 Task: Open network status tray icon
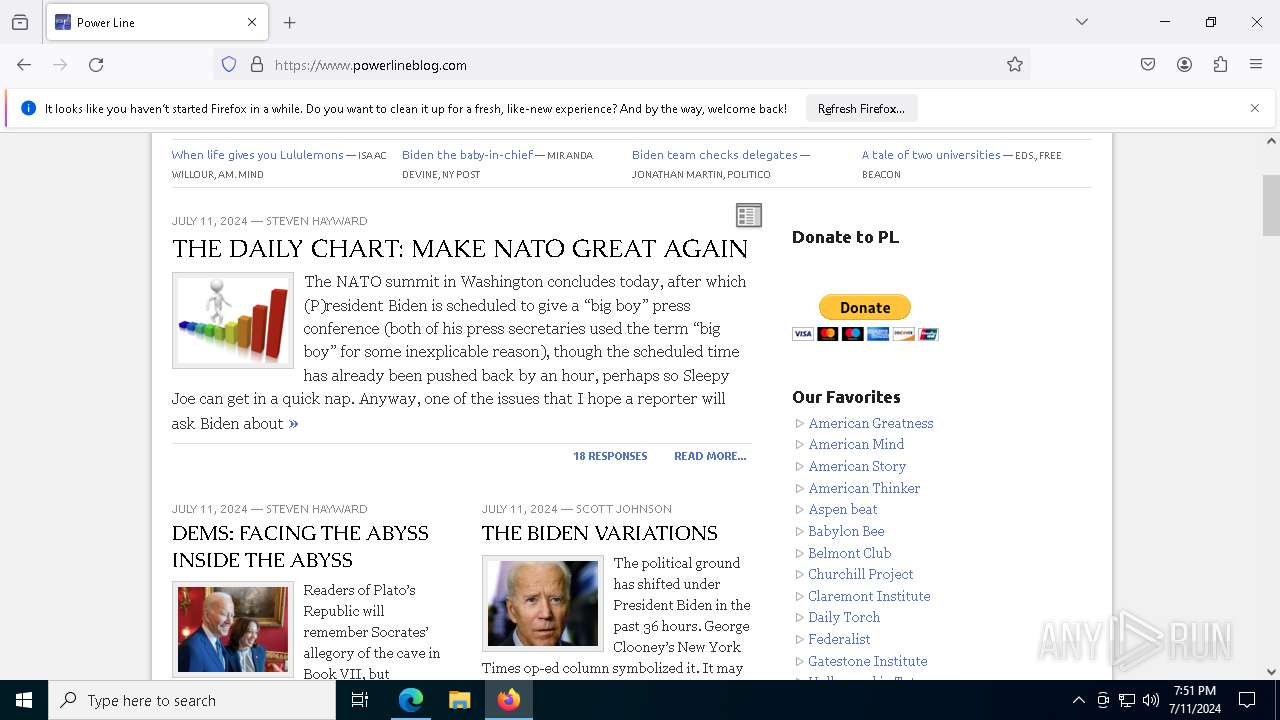tap(1127, 700)
